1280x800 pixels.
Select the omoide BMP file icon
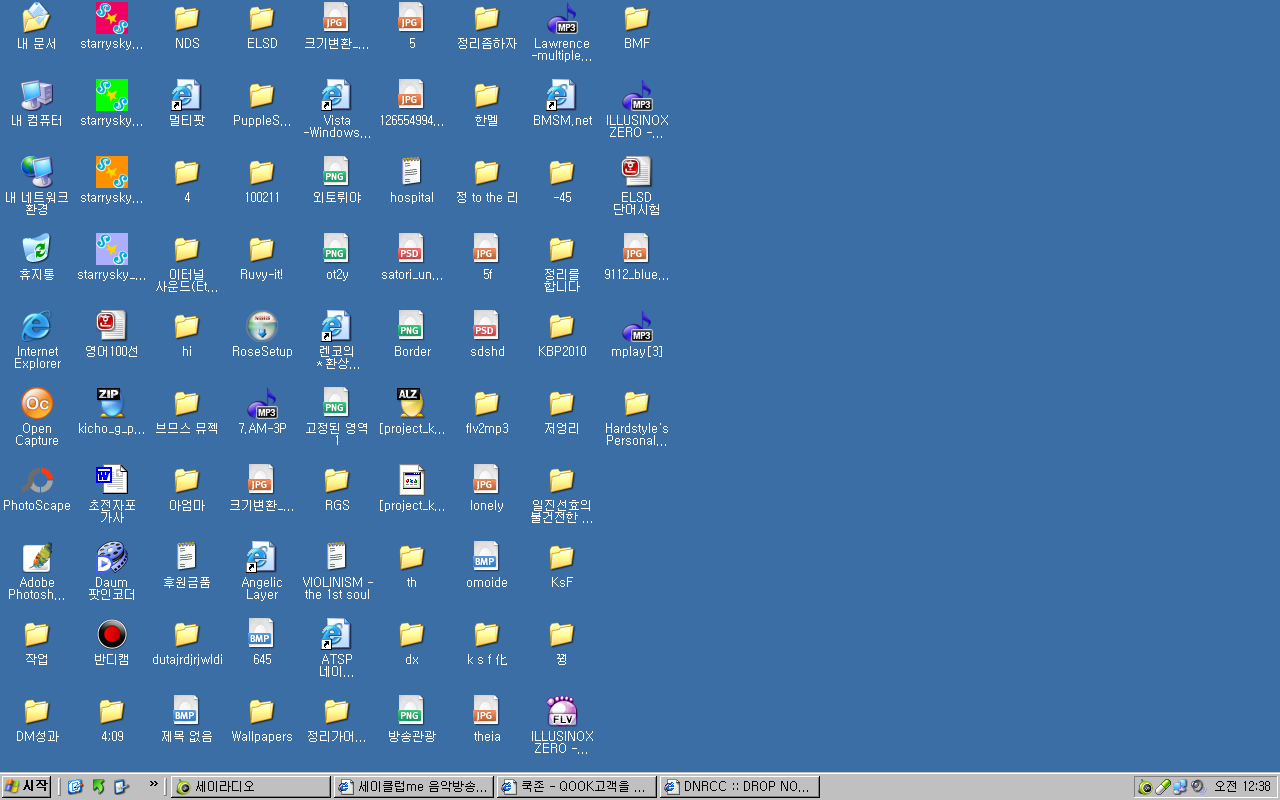click(x=487, y=558)
